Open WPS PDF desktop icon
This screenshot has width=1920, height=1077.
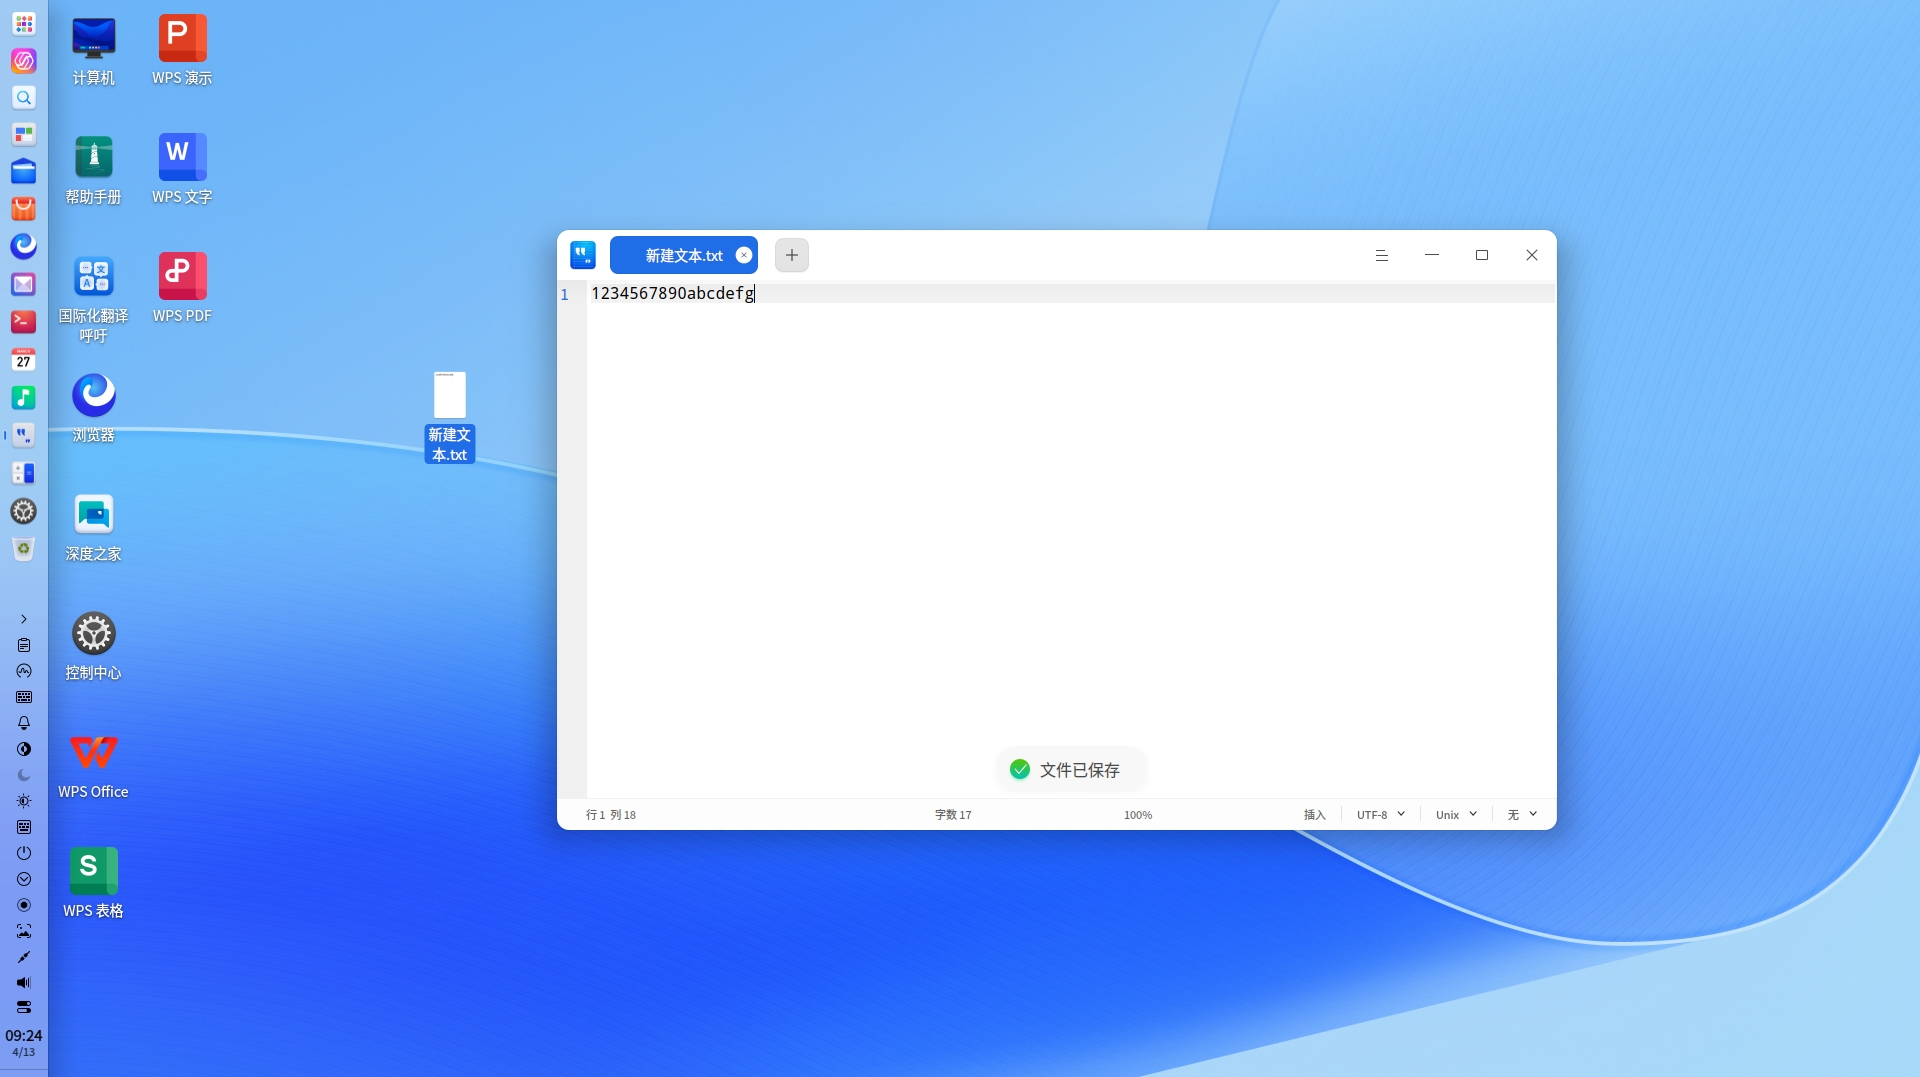(x=182, y=288)
